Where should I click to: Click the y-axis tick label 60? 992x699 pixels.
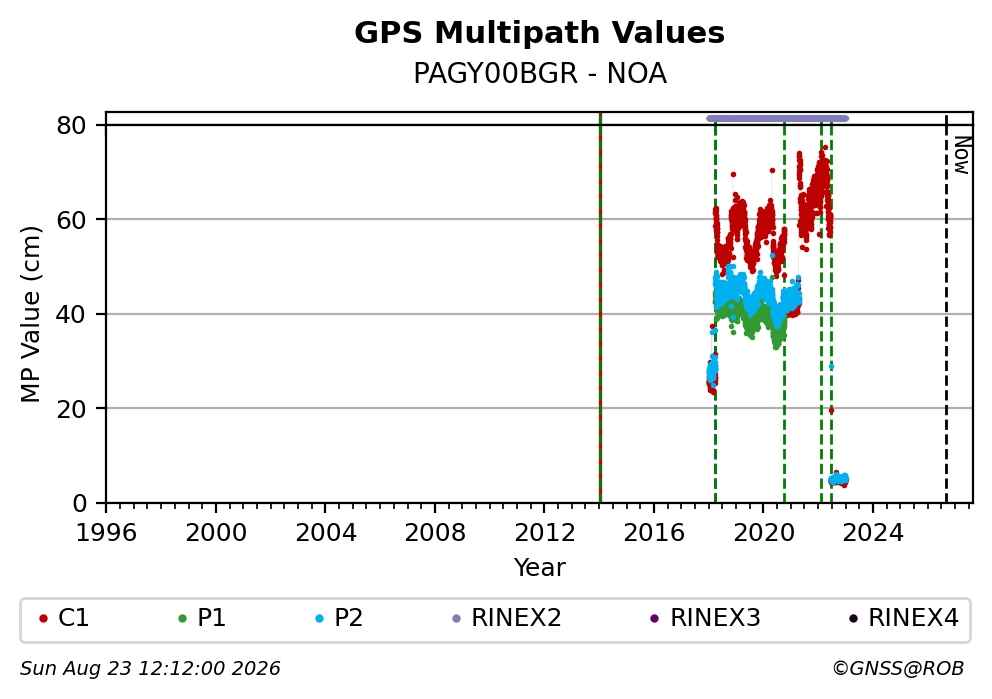click(x=71, y=220)
